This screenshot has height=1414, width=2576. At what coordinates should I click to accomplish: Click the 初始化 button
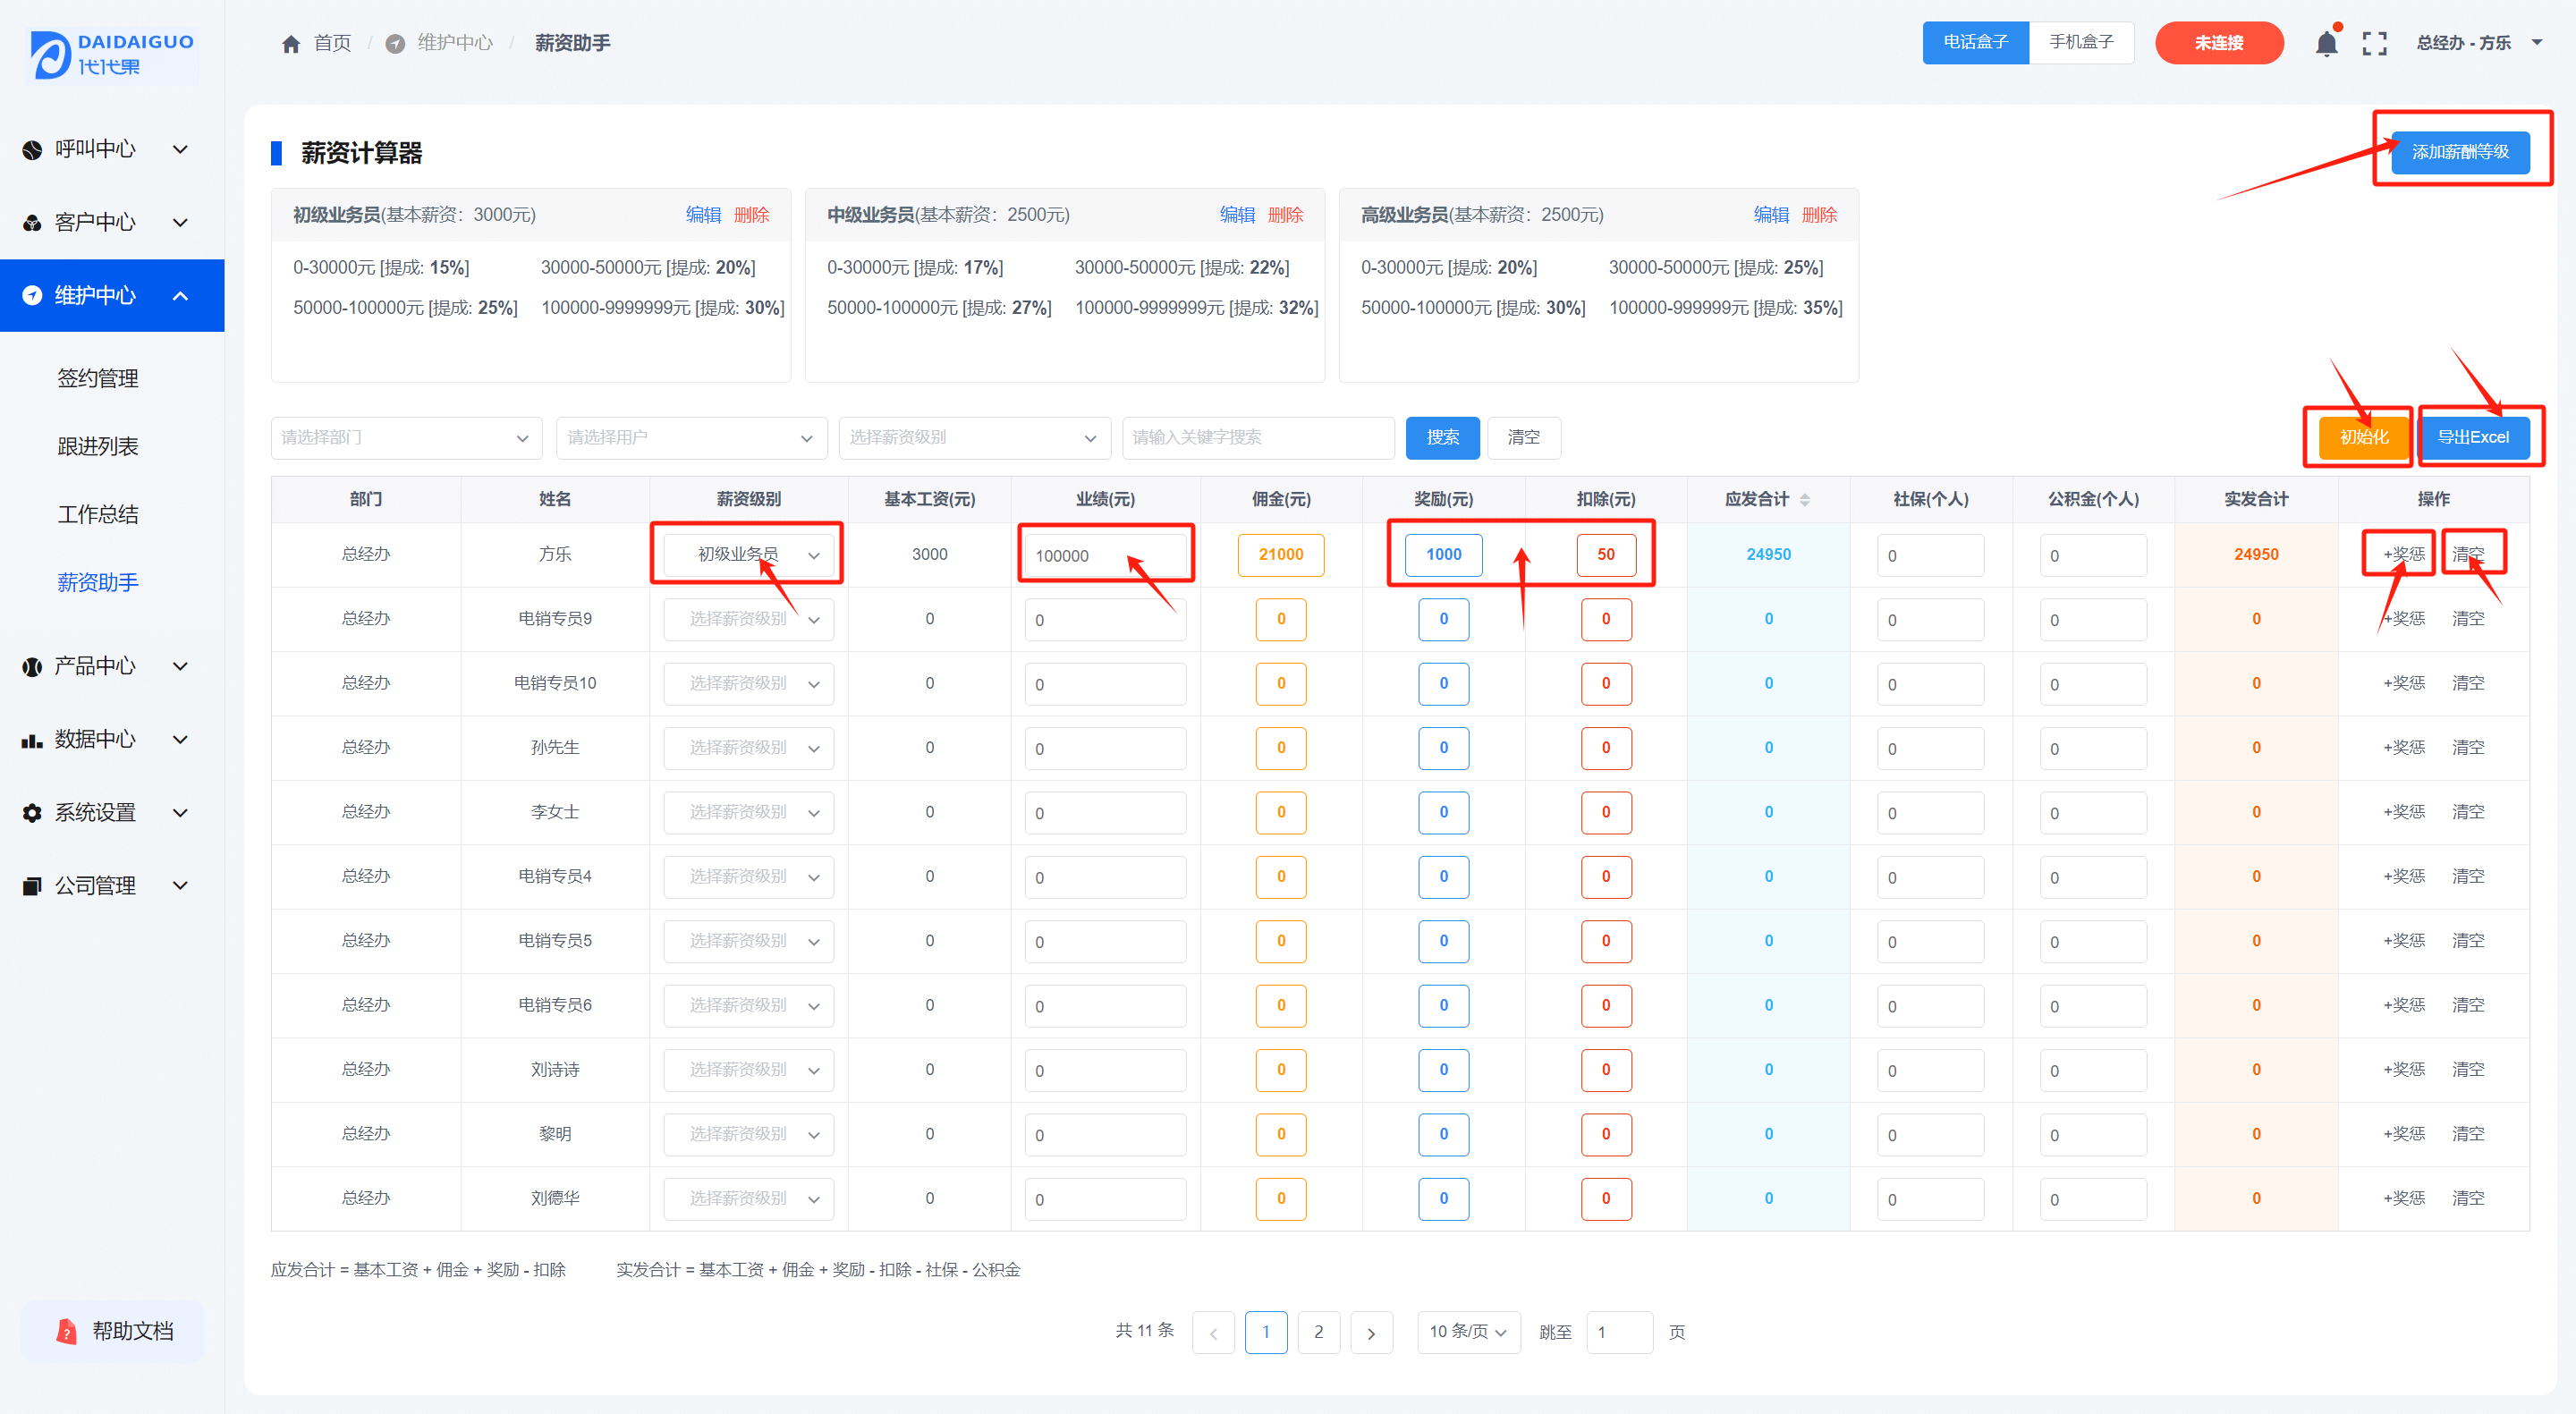tap(2363, 438)
